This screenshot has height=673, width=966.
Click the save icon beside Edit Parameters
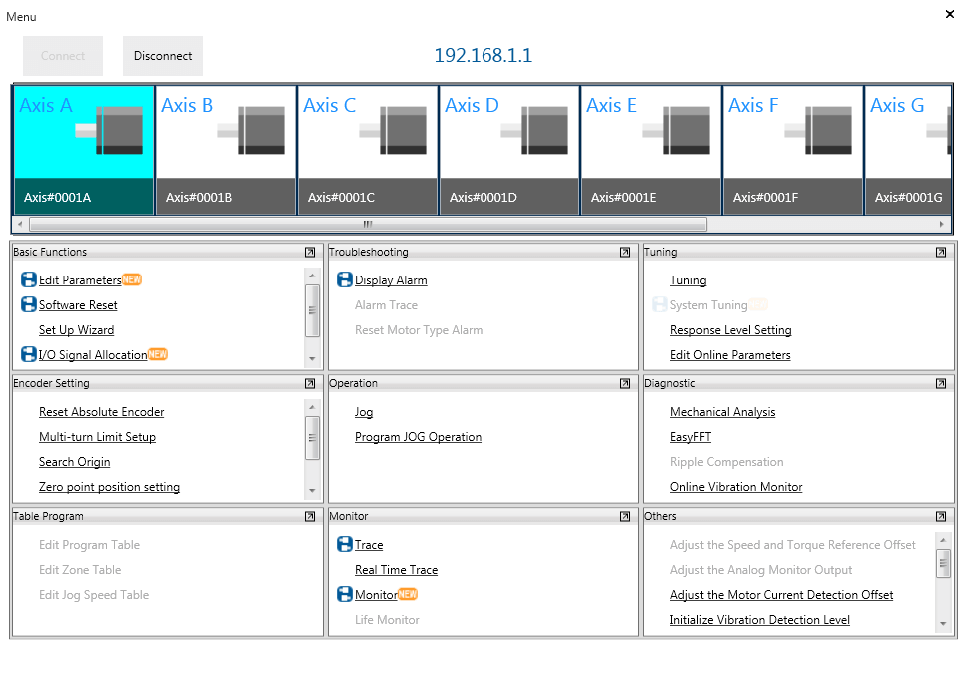[x=29, y=280]
